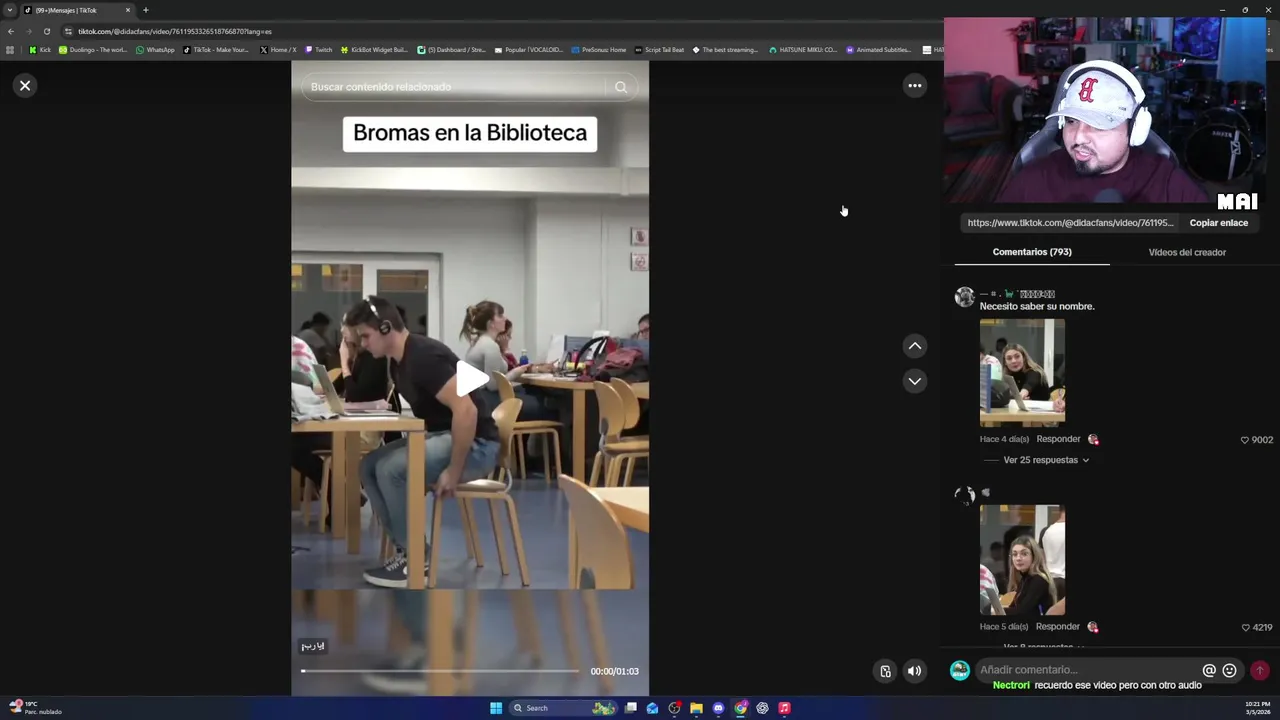The height and width of the screenshot is (720, 1280).
Task: Like the comment with 4219 likes
Action: tap(1245, 627)
